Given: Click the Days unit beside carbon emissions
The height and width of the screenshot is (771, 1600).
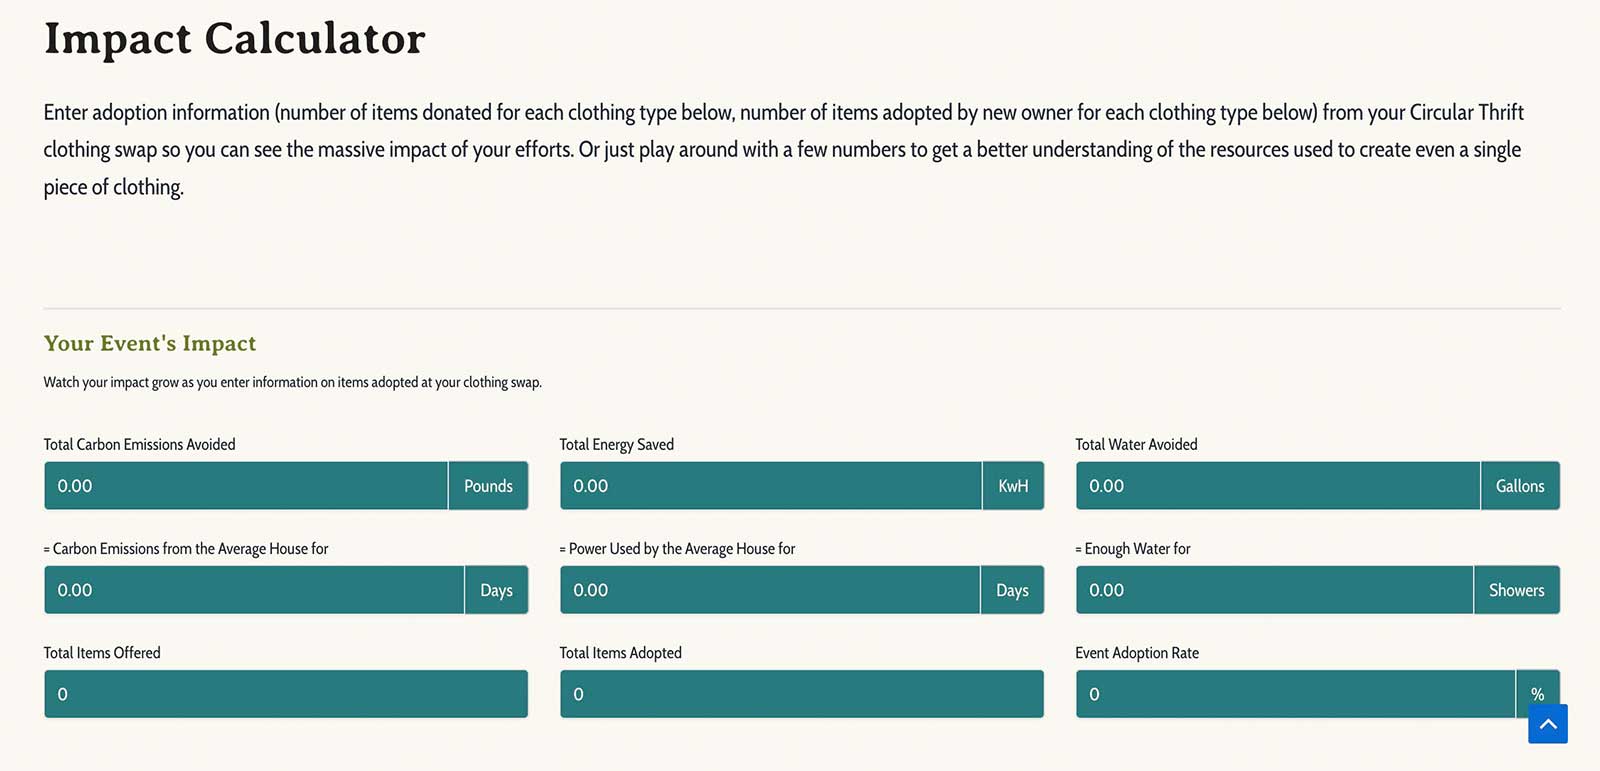Looking at the screenshot, I should pyautogui.click(x=496, y=590).
